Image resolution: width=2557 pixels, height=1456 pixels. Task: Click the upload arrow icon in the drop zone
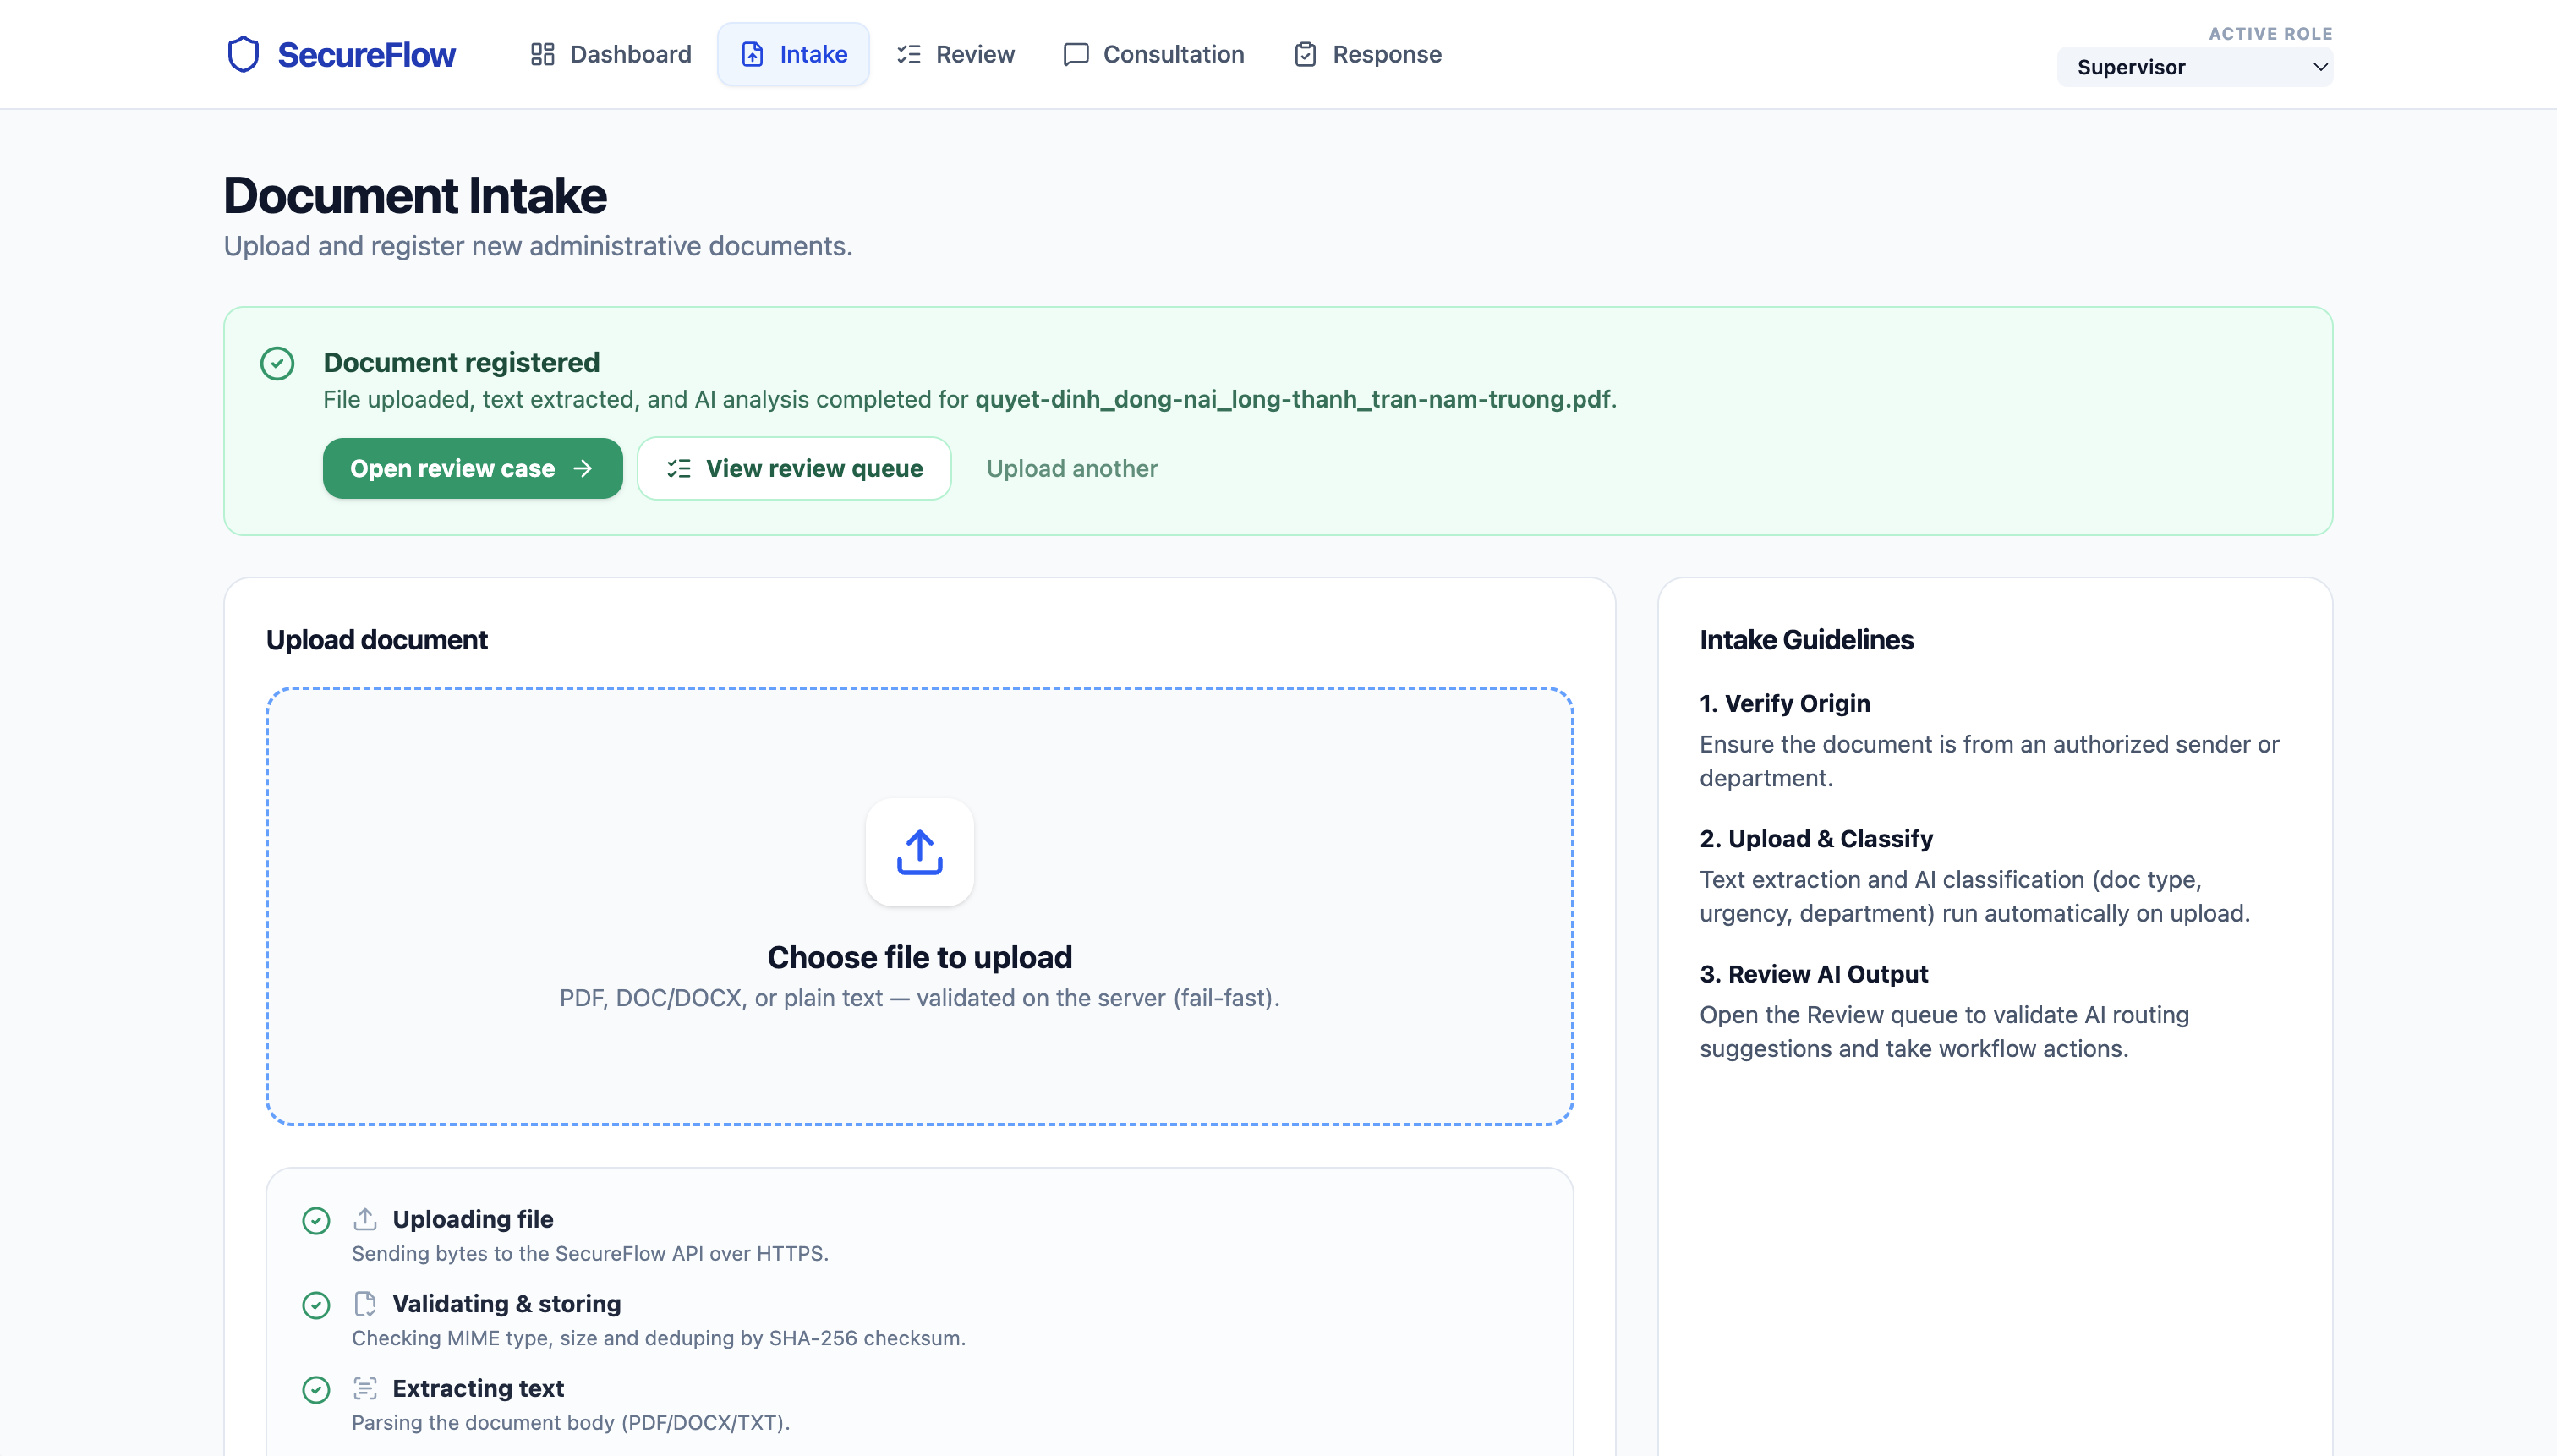(919, 852)
